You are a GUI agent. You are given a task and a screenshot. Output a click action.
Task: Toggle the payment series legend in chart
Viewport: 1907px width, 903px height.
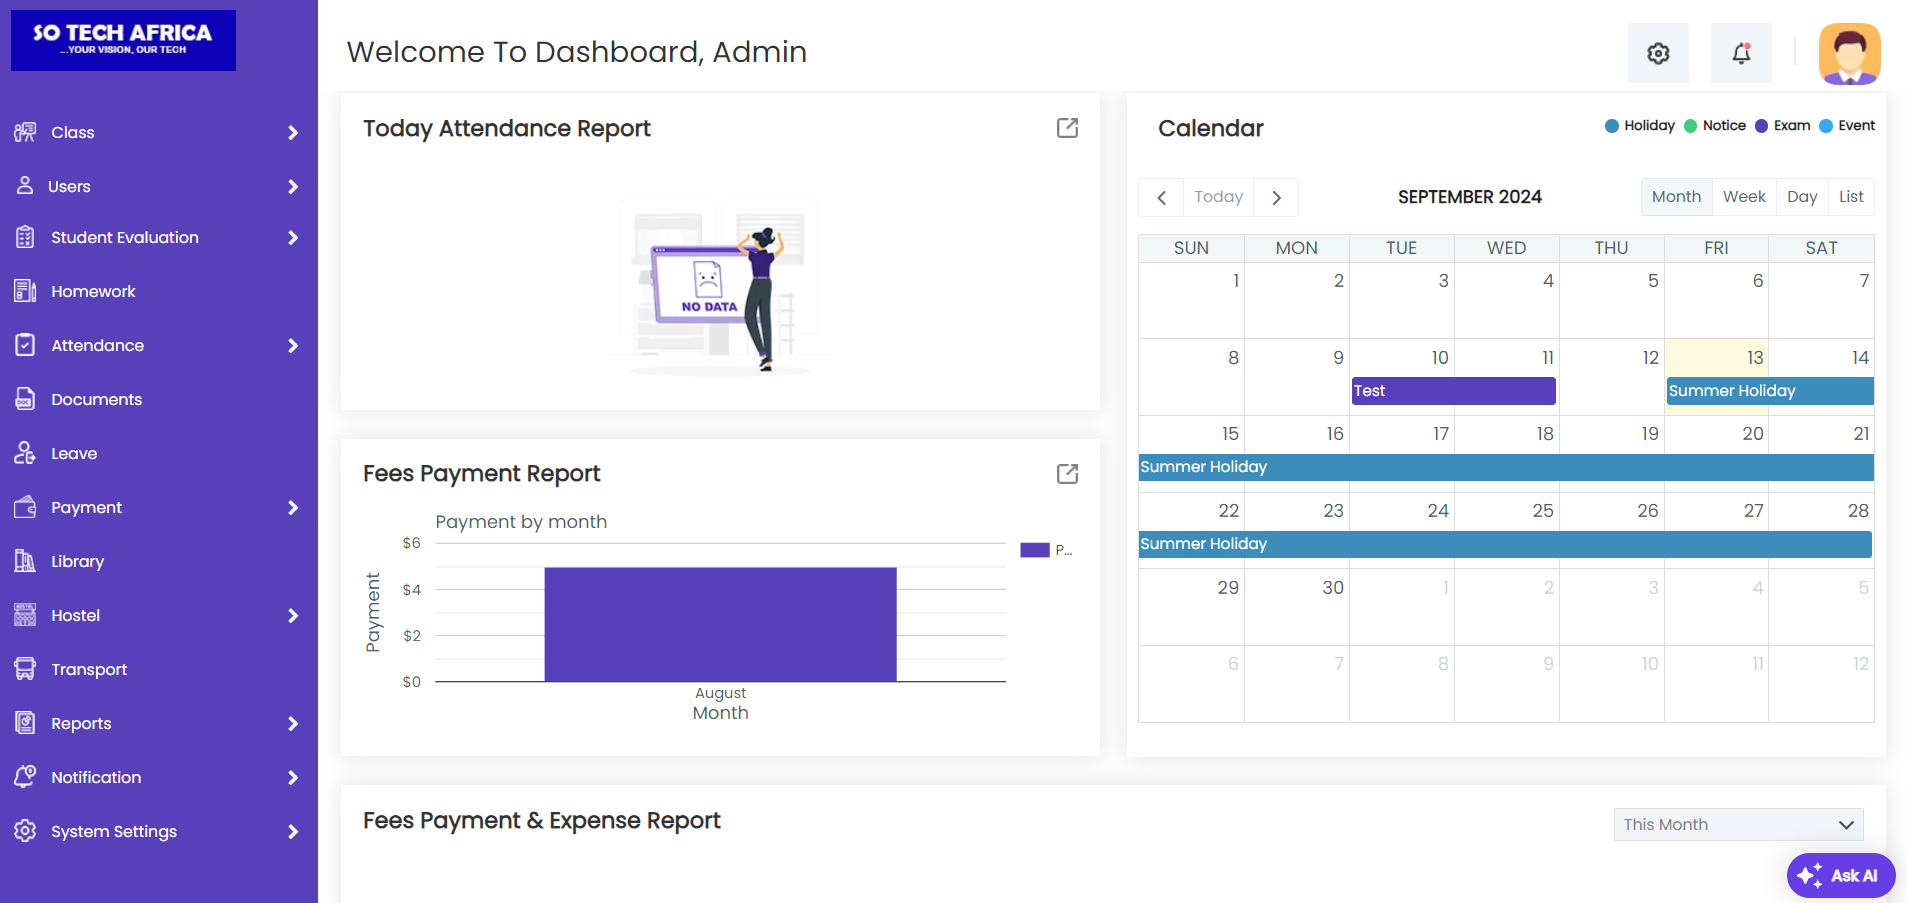(x=1045, y=550)
